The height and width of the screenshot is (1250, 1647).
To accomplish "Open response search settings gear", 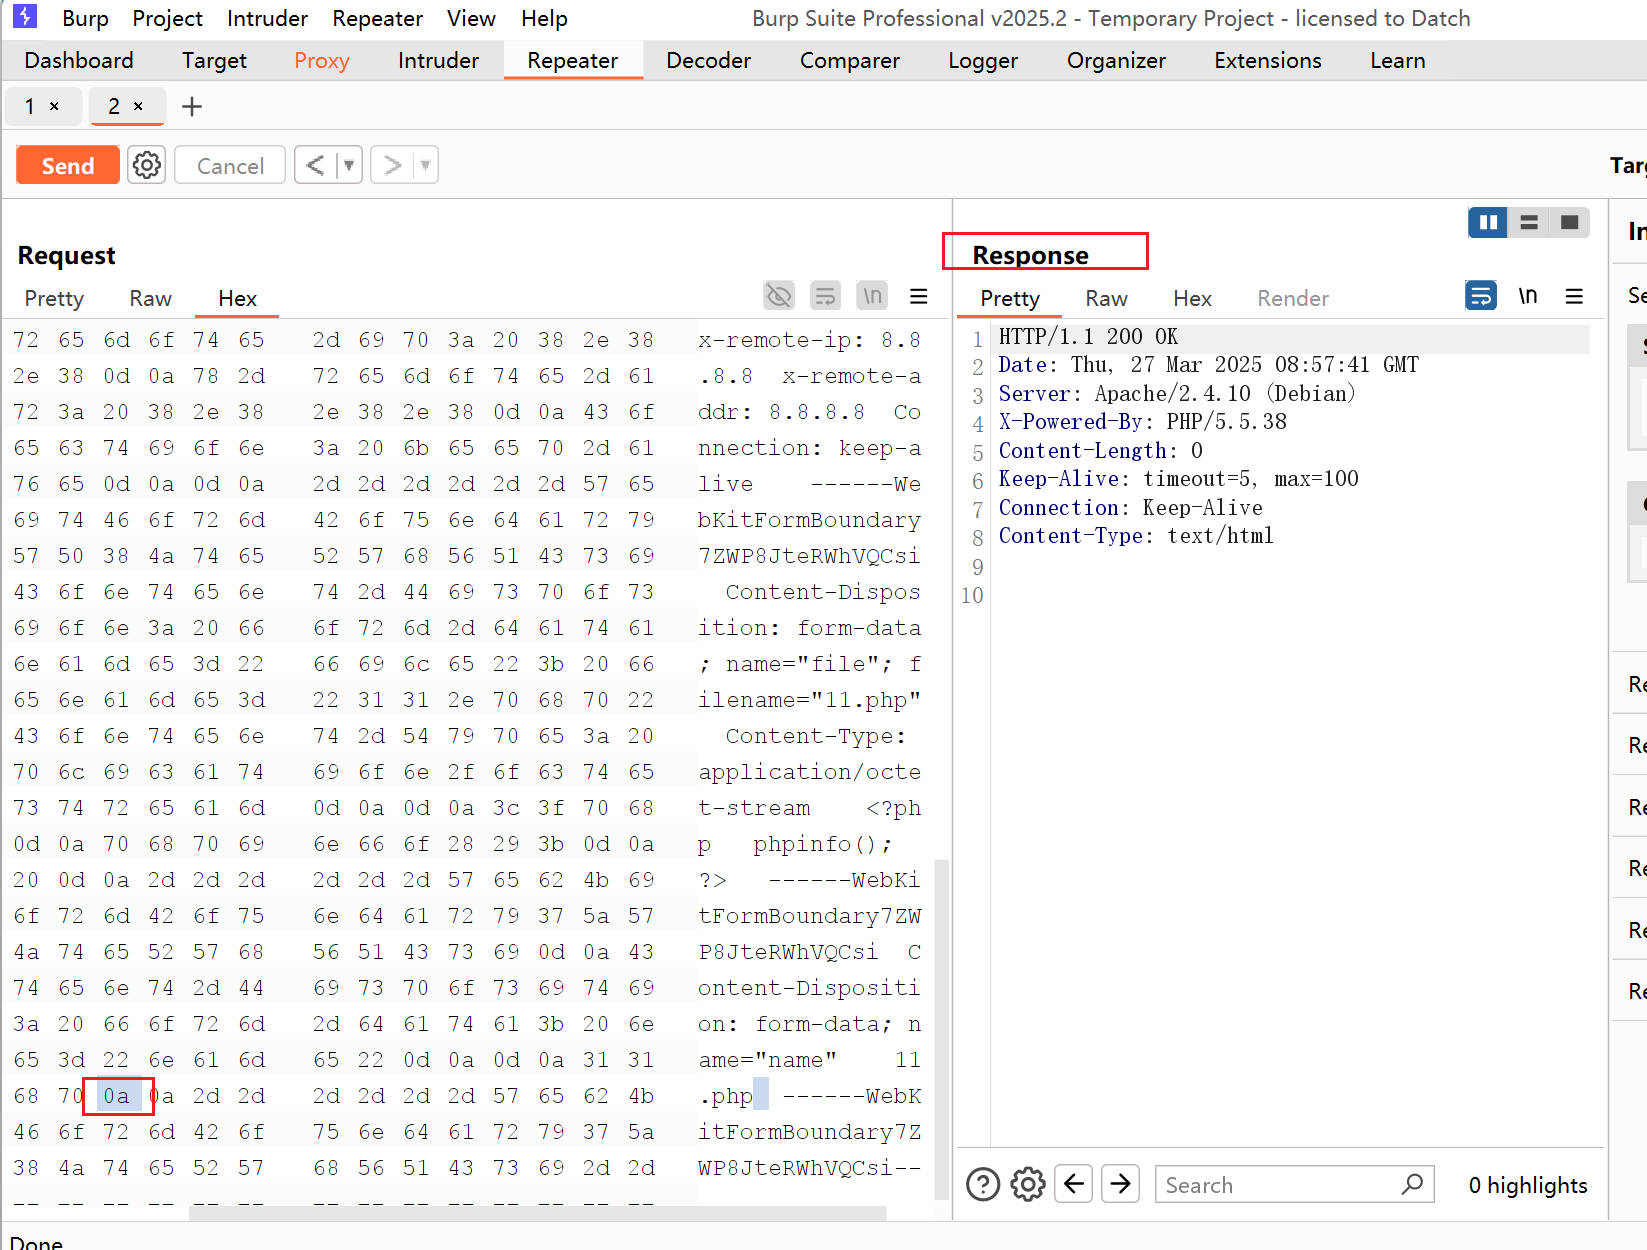I will coord(1028,1185).
